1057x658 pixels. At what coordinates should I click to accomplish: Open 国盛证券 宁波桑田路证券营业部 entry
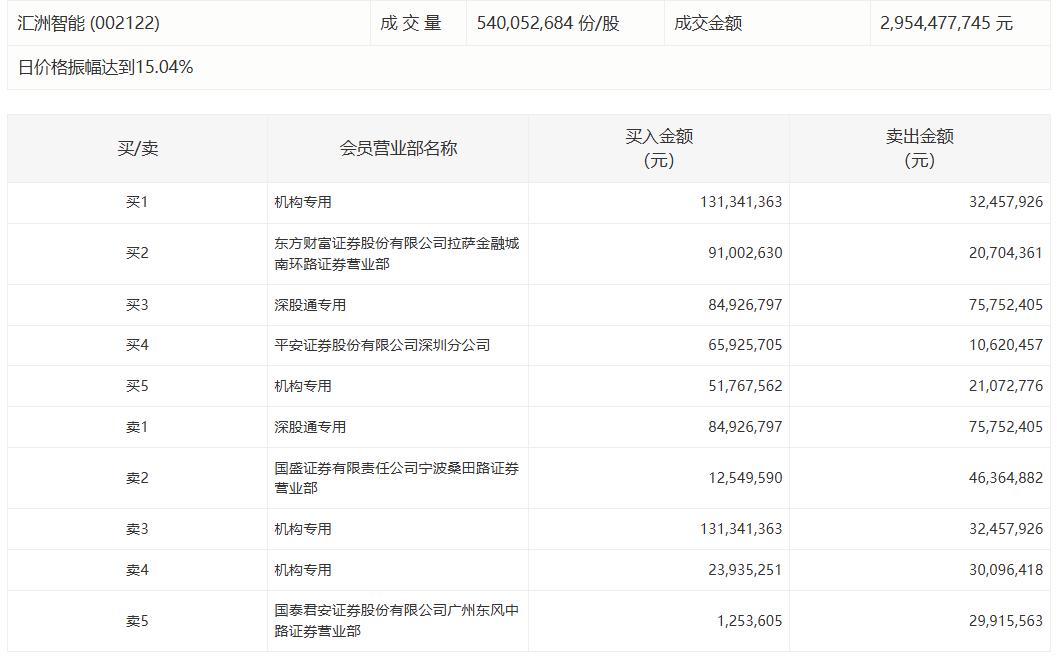(396, 478)
